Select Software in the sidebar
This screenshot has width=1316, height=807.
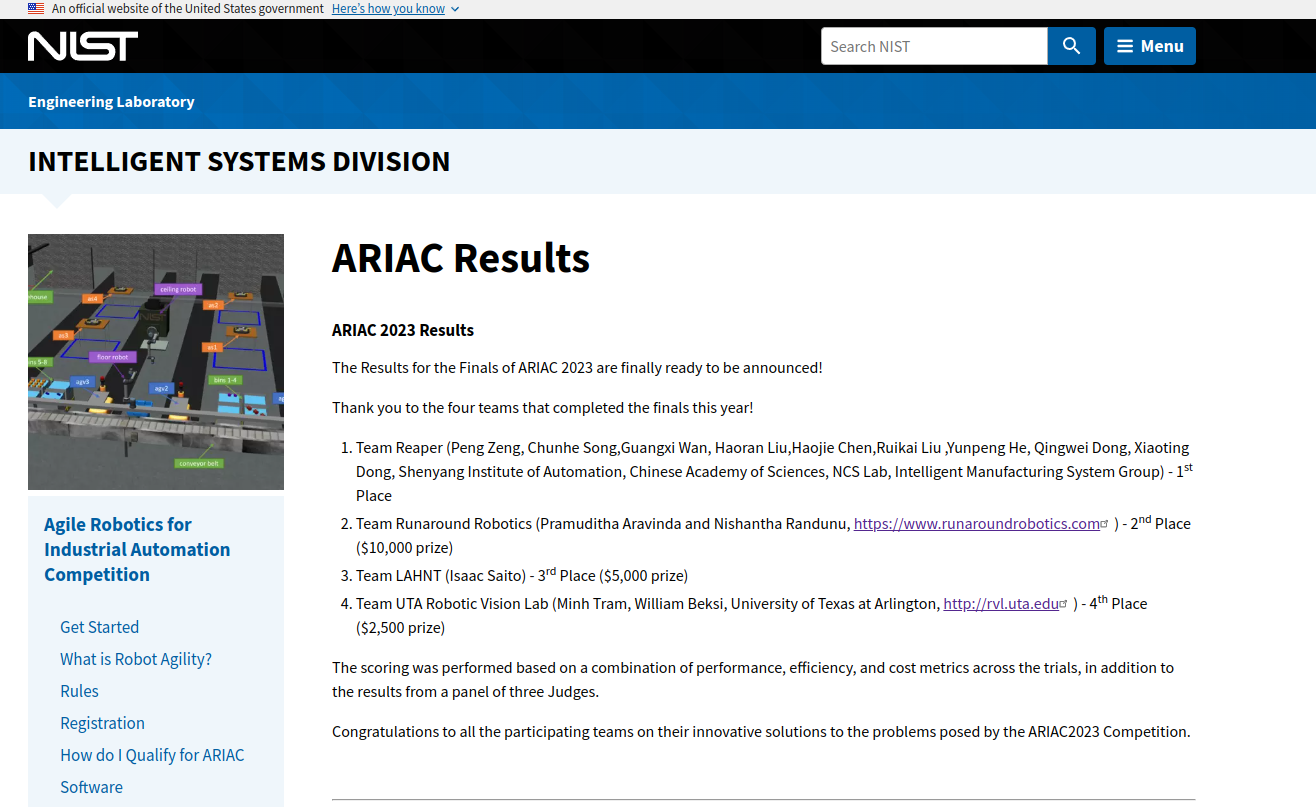(x=91, y=787)
